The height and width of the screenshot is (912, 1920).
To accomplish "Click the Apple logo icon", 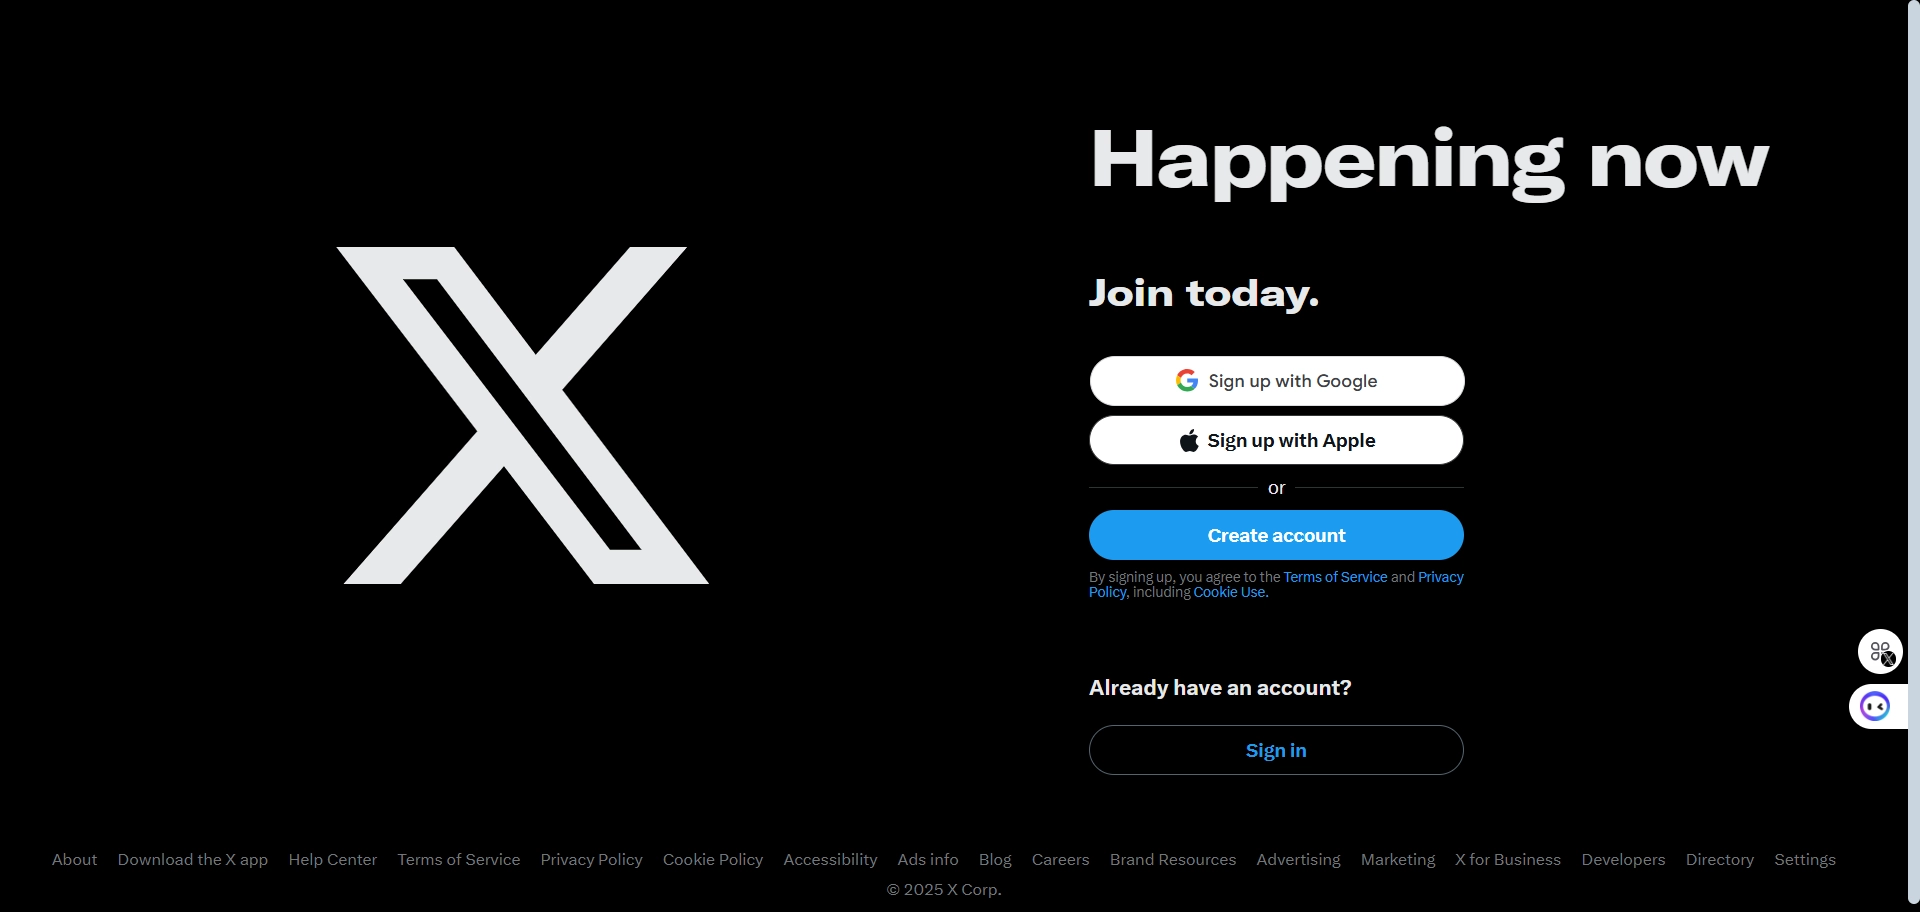I will pyautogui.click(x=1189, y=441).
